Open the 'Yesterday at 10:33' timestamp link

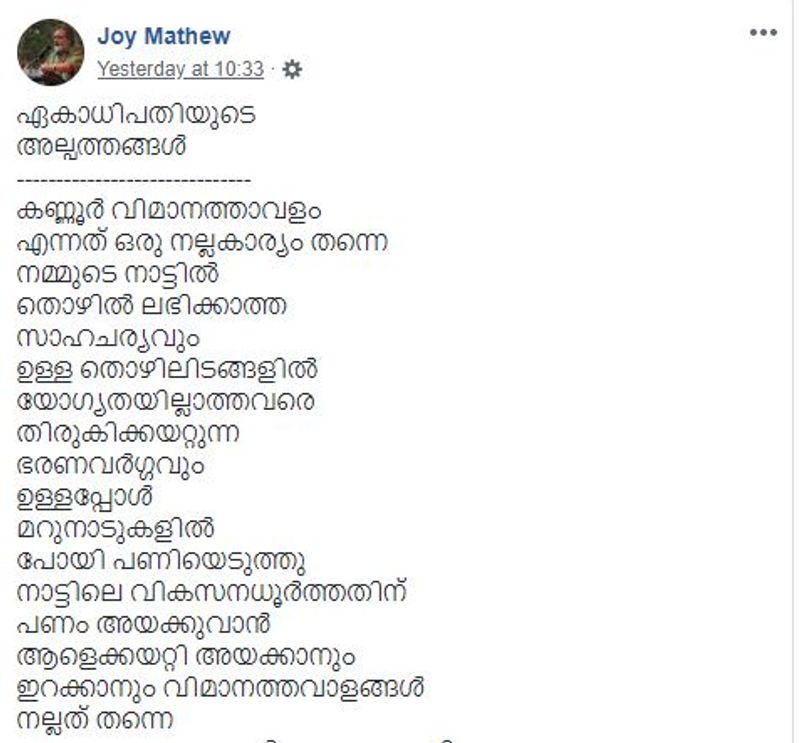(x=180, y=69)
